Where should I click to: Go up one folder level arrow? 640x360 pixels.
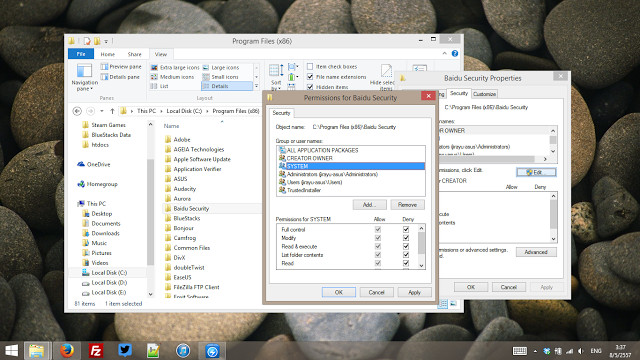[x=112, y=111]
